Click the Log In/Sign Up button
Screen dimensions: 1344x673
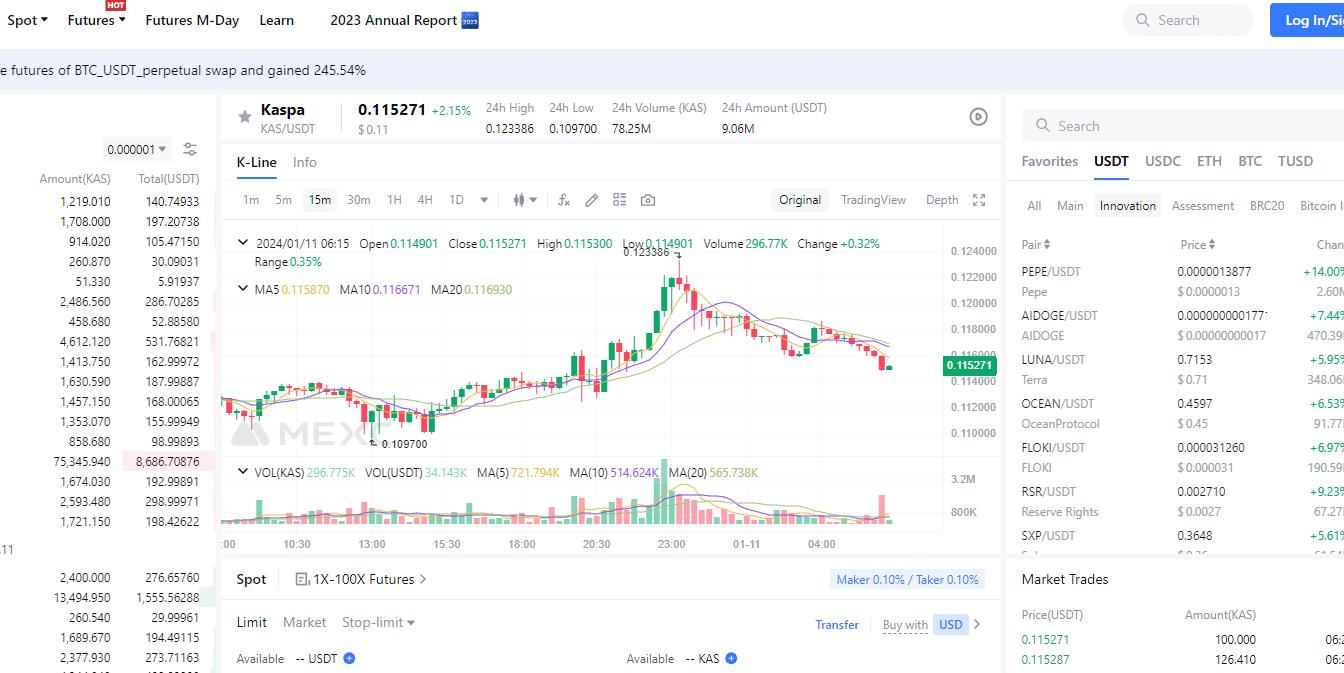click(1308, 20)
